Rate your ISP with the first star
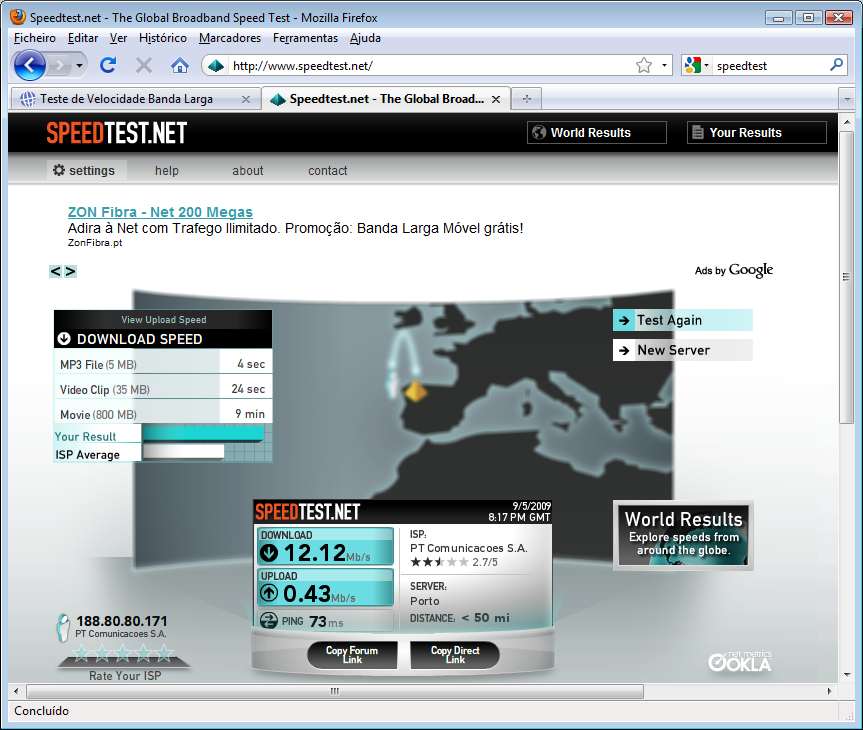Viewport: 863px width, 730px height. 81,653
